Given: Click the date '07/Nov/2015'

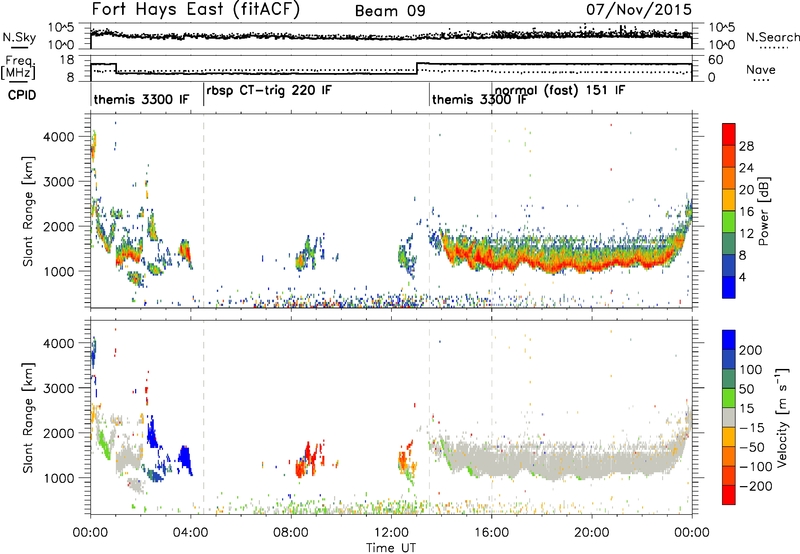Looking at the screenshot, I should (639, 9).
